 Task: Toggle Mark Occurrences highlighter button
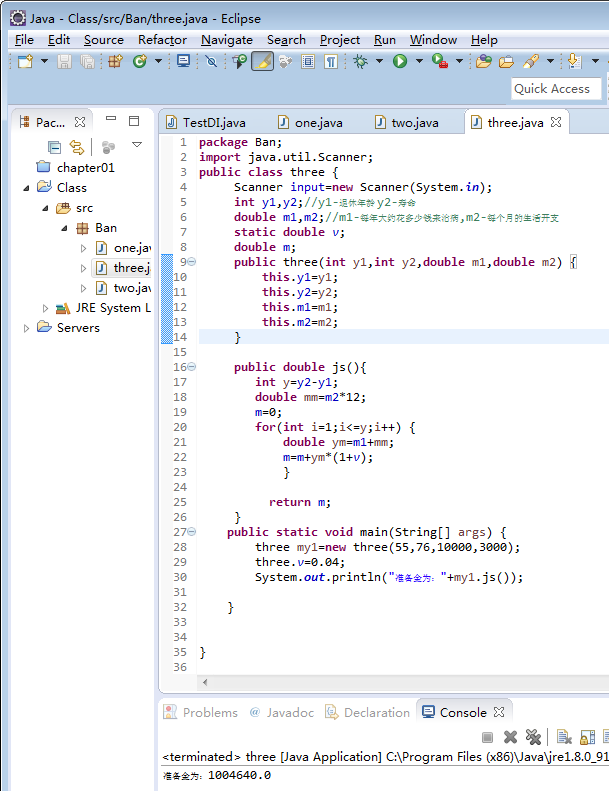[263, 62]
